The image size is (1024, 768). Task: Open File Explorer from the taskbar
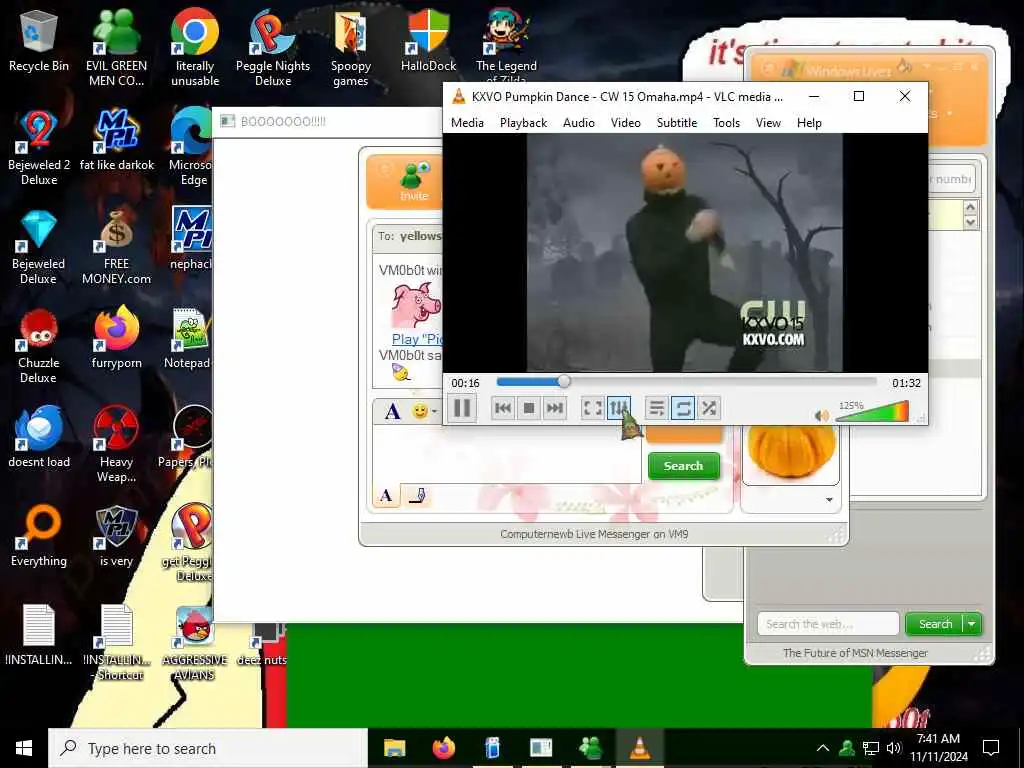(394, 748)
